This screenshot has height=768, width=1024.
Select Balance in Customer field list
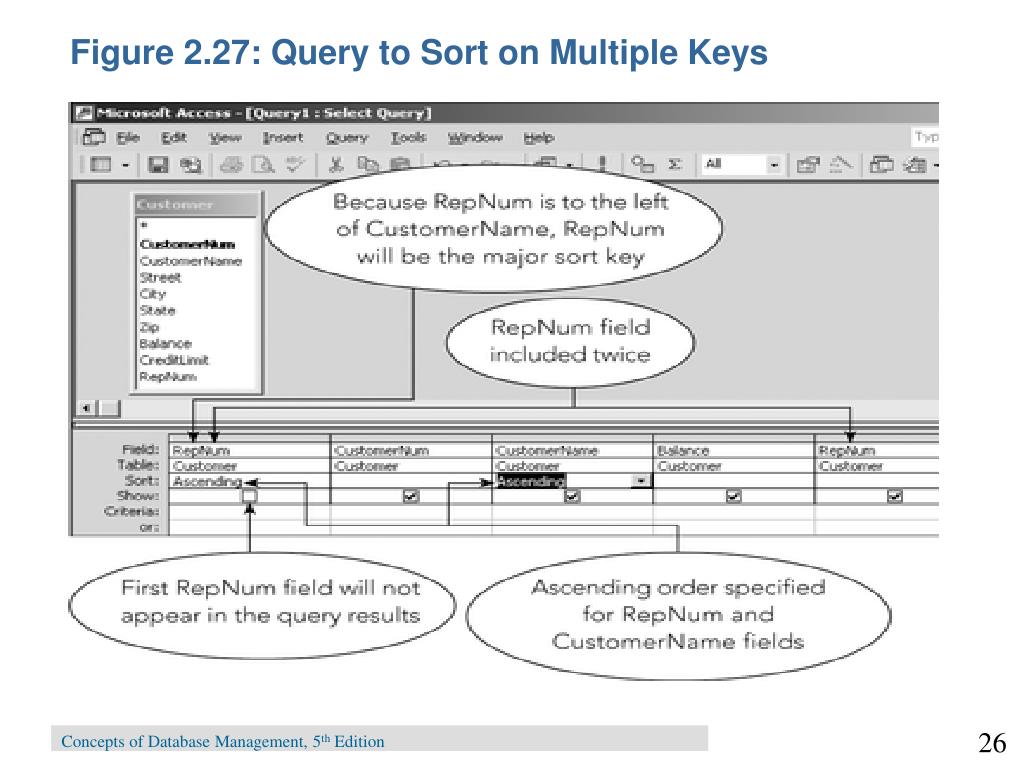pos(165,344)
